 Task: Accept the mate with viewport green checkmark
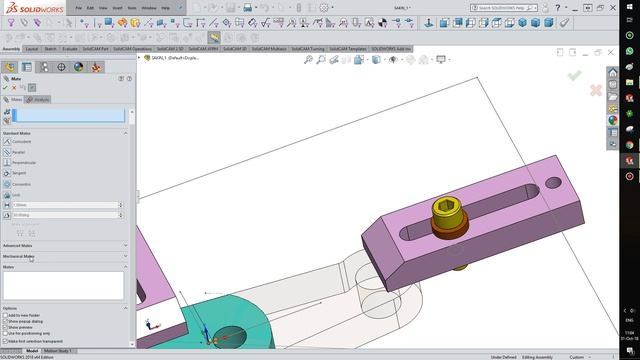pos(574,75)
